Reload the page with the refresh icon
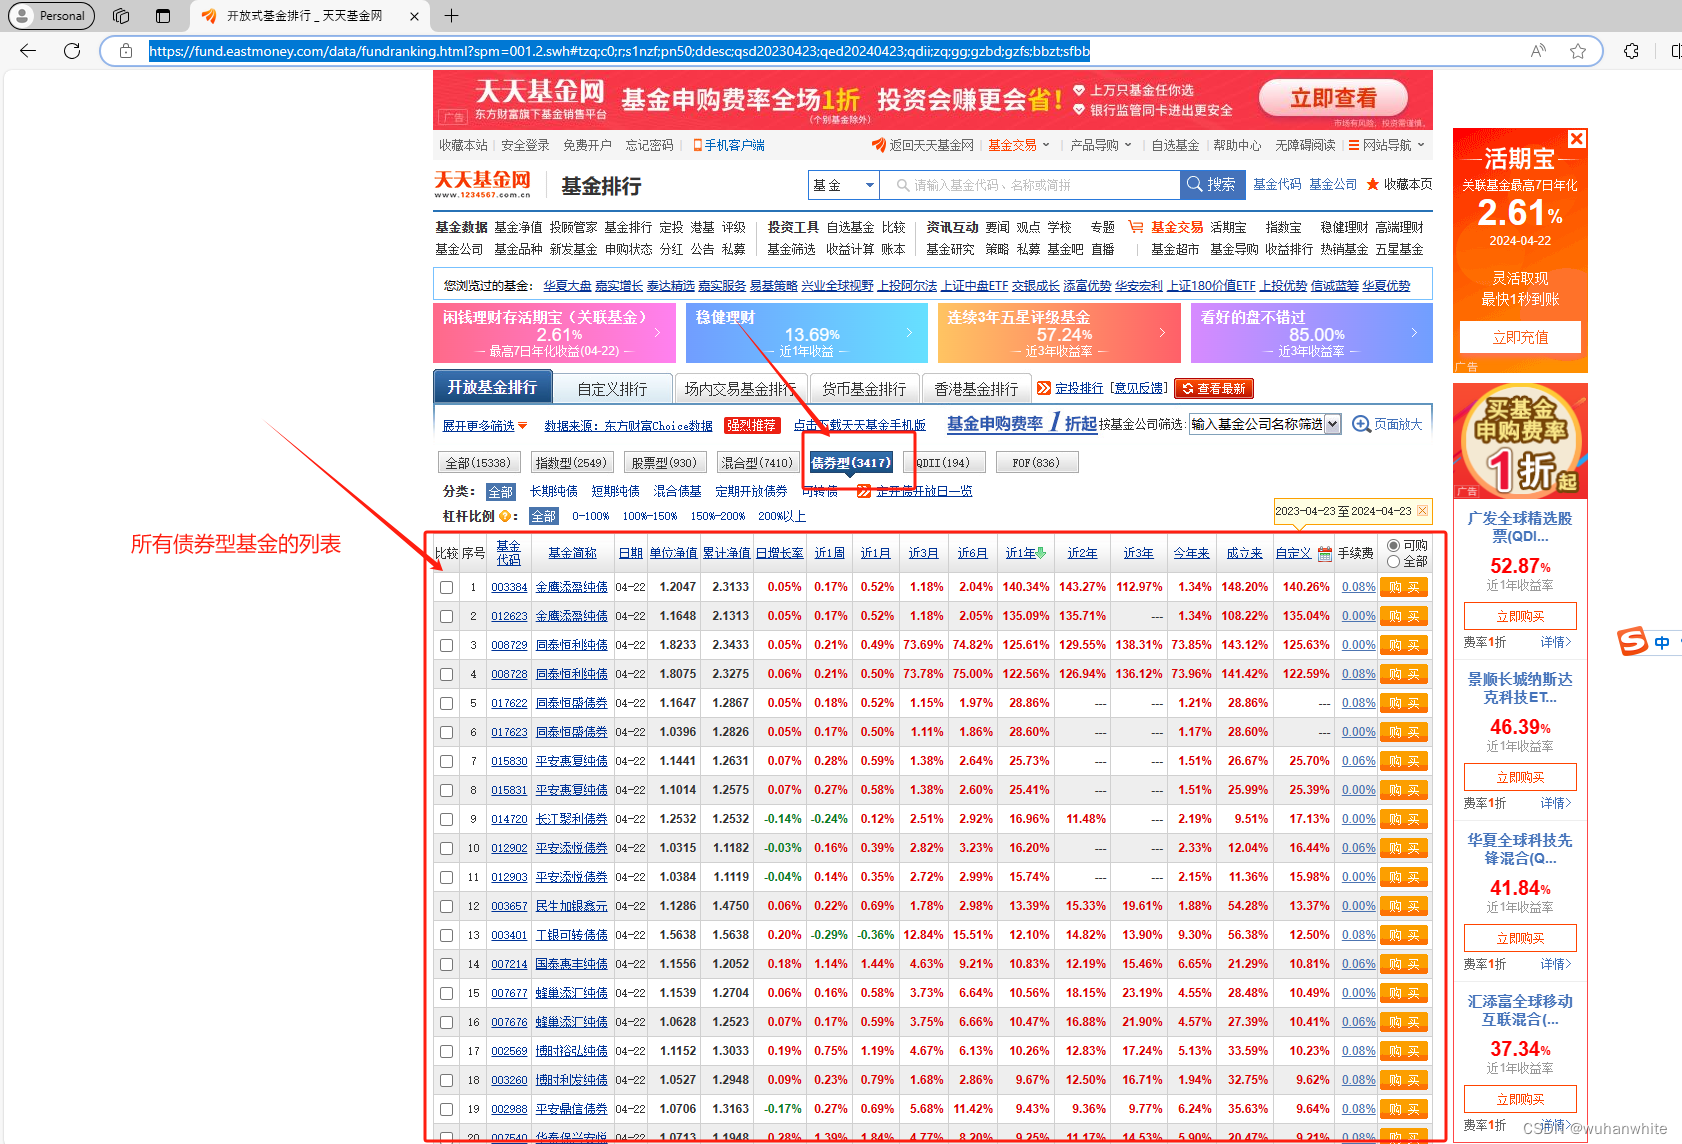 click(72, 51)
